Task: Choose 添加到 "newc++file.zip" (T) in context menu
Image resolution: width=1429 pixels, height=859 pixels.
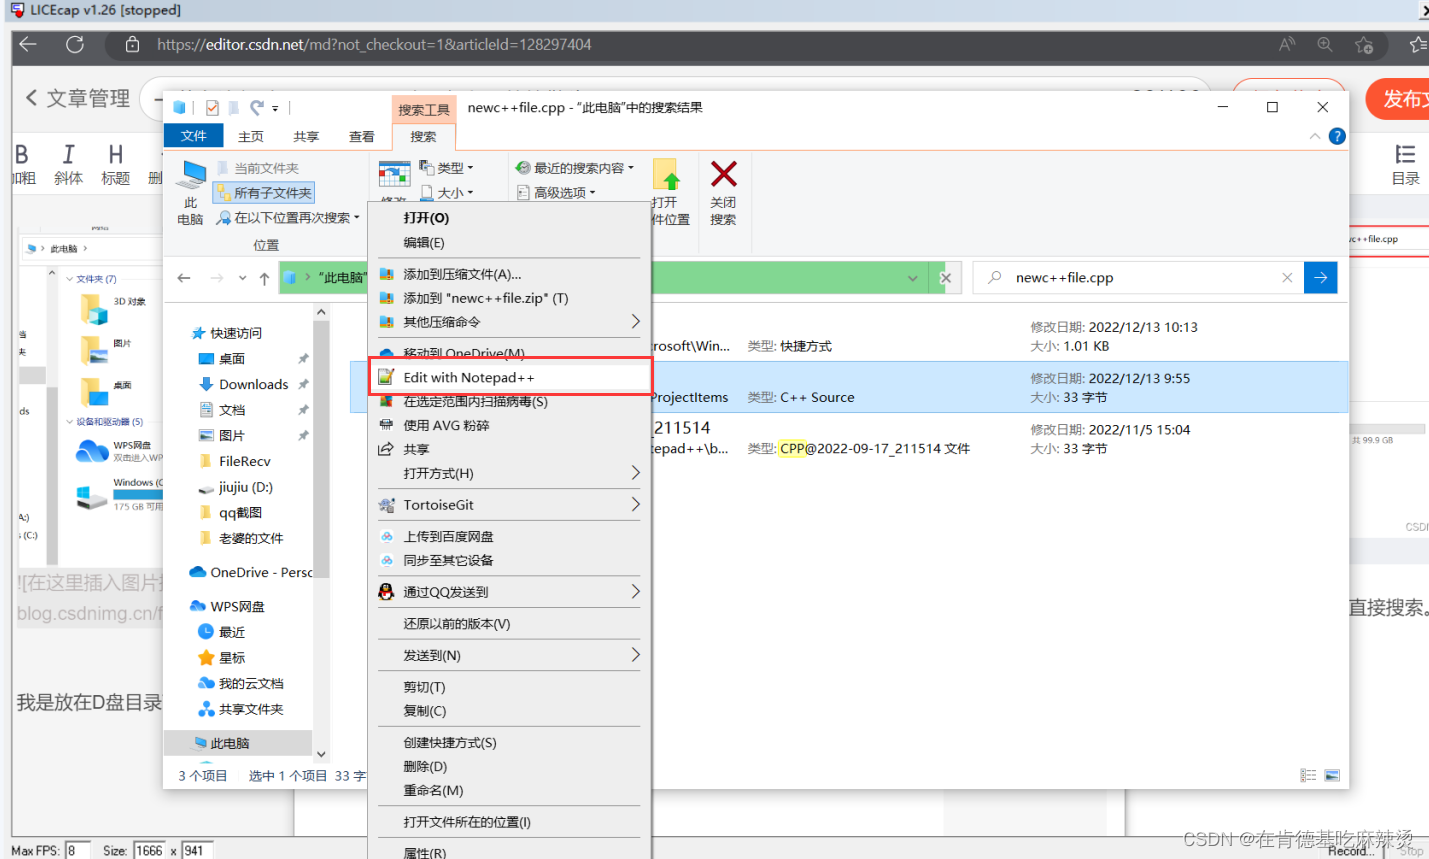Action: pyautogui.click(x=509, y=298)
